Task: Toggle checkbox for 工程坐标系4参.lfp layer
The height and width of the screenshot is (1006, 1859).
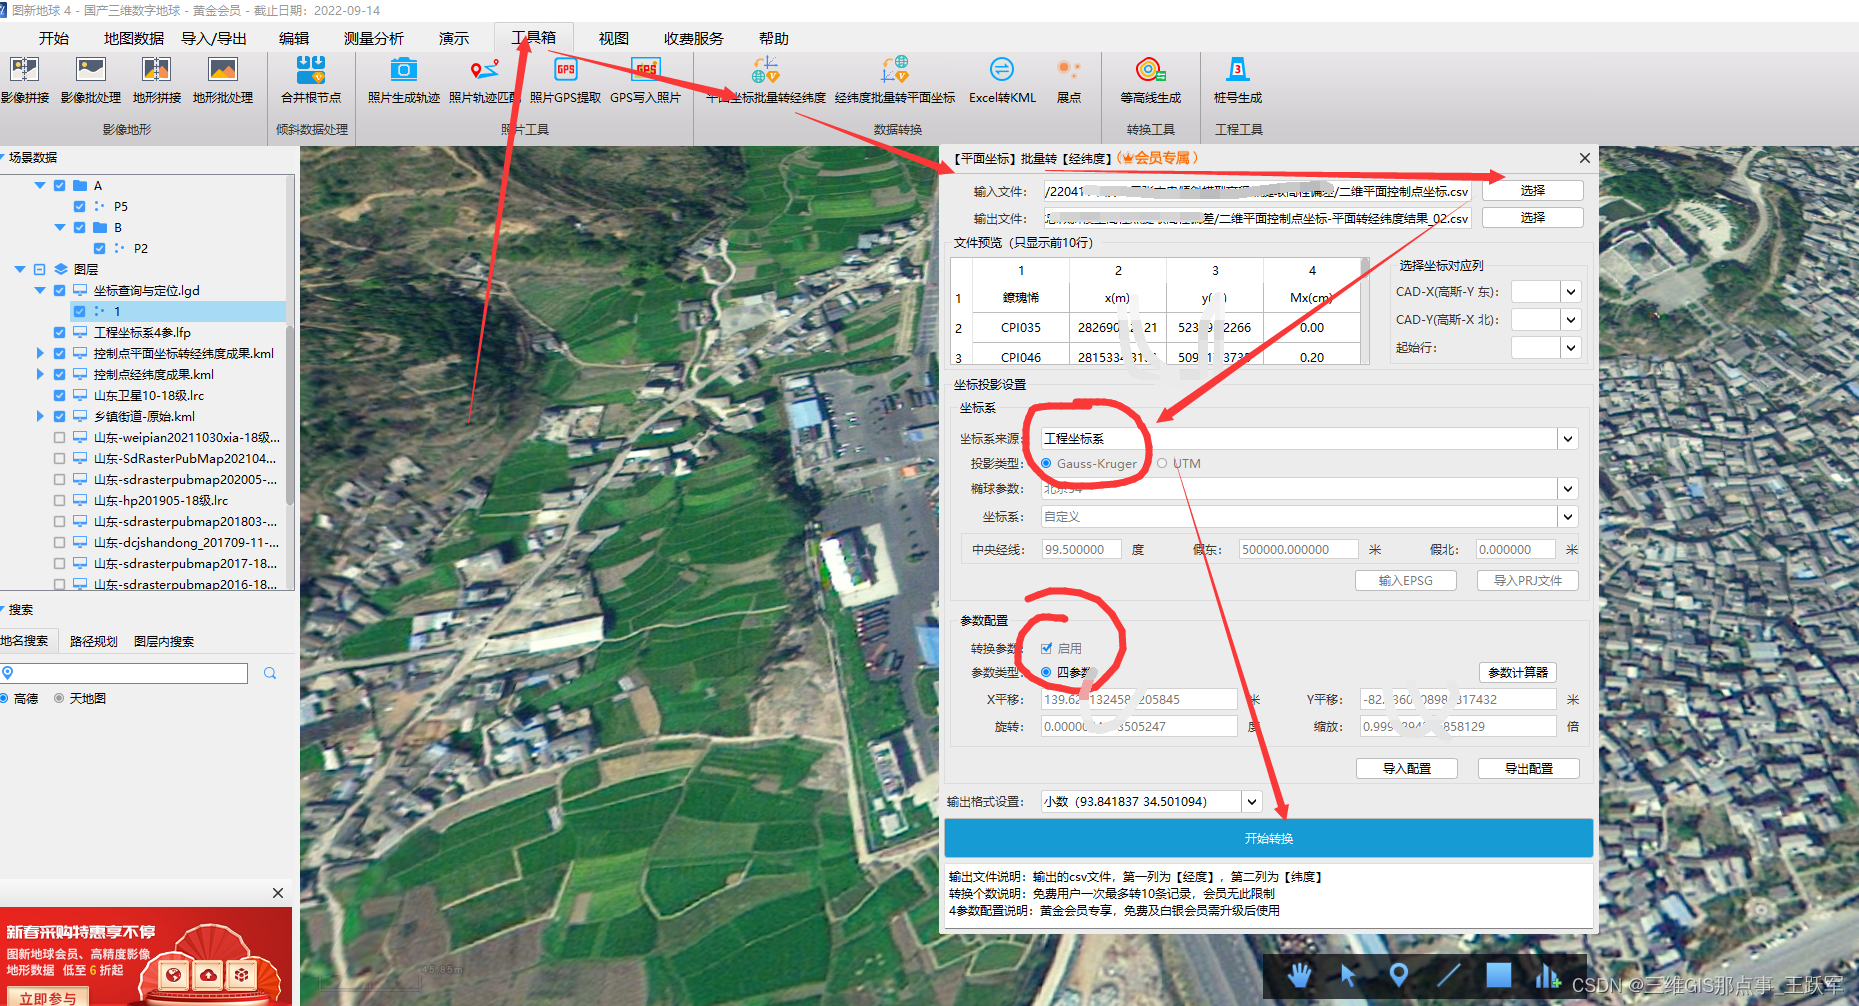Action: click(59, 332)
